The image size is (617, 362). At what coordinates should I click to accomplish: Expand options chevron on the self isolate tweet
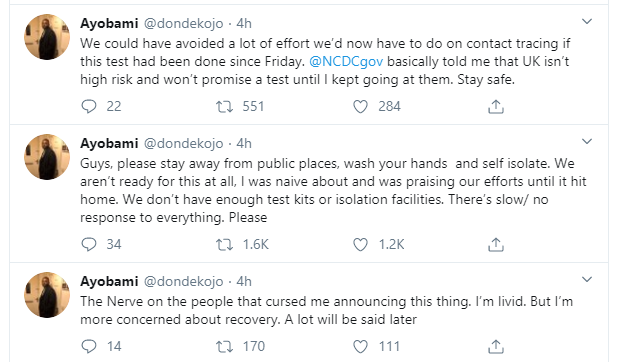[587, 142]
